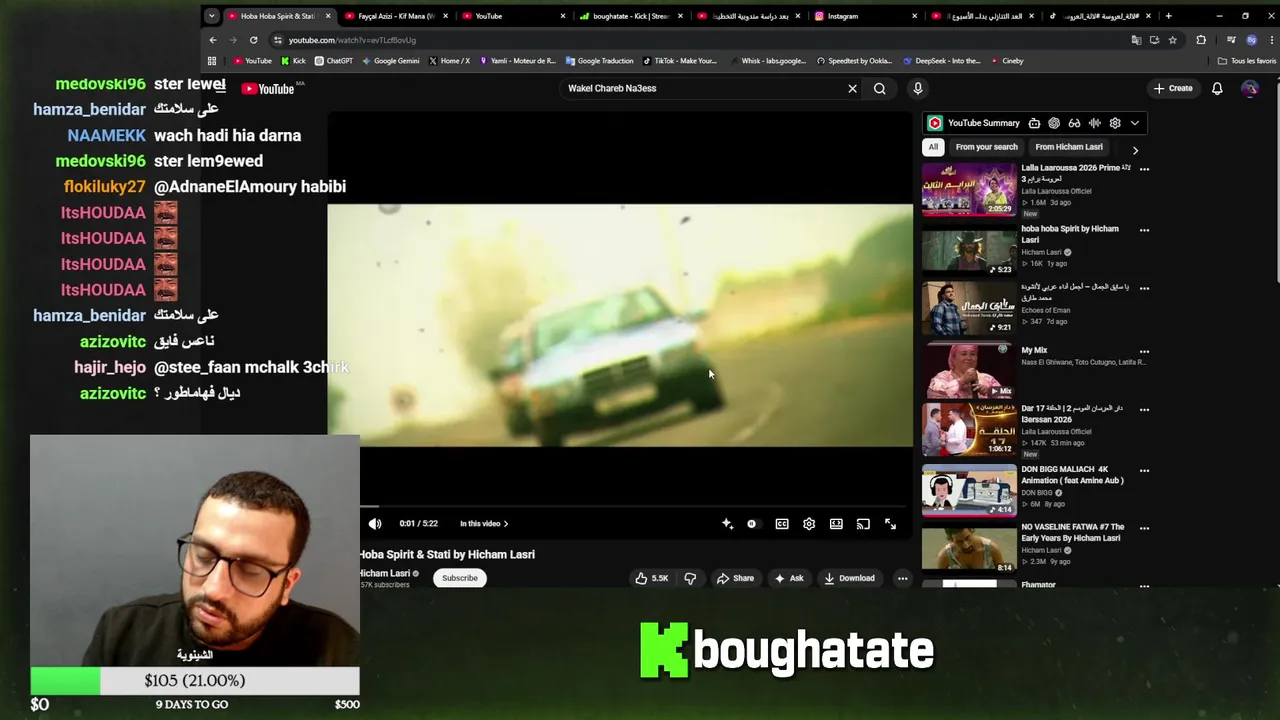Switch to the Instagram browser tab
This screenshot has height=720, width=1280.
pos(865,16)
